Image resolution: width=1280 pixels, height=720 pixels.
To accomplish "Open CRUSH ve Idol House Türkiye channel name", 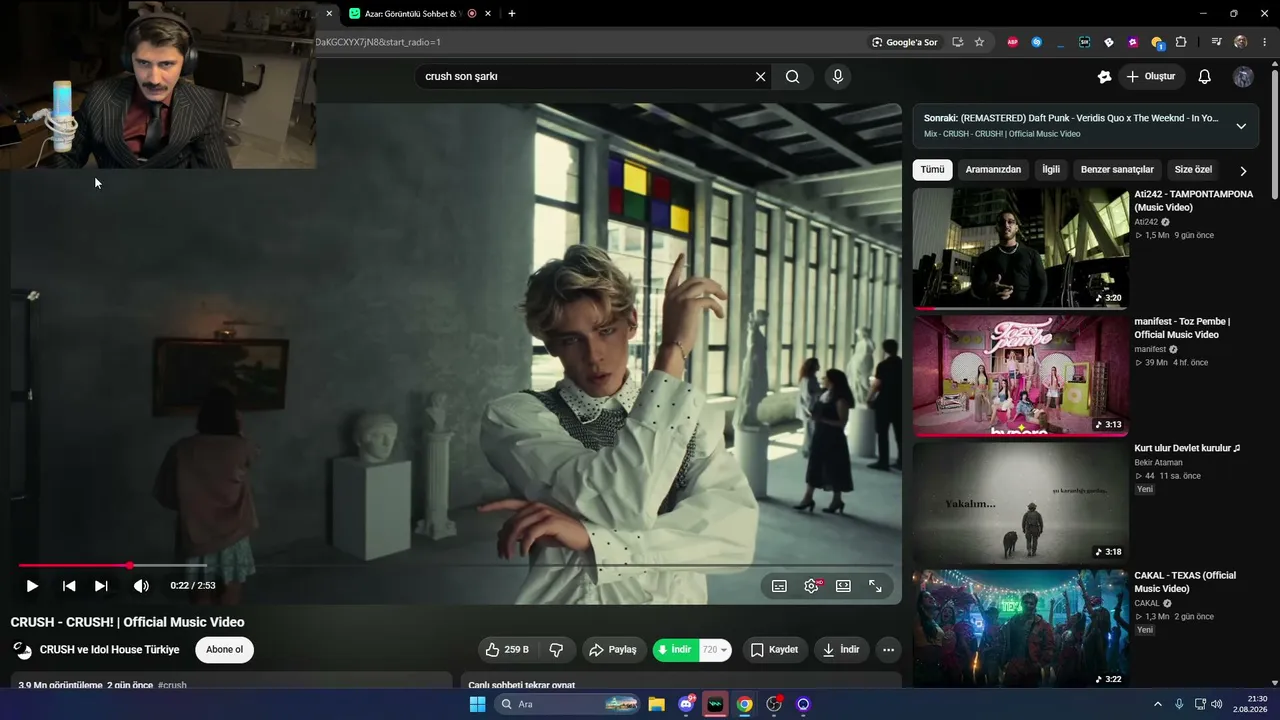I will [x=110, y=650].
